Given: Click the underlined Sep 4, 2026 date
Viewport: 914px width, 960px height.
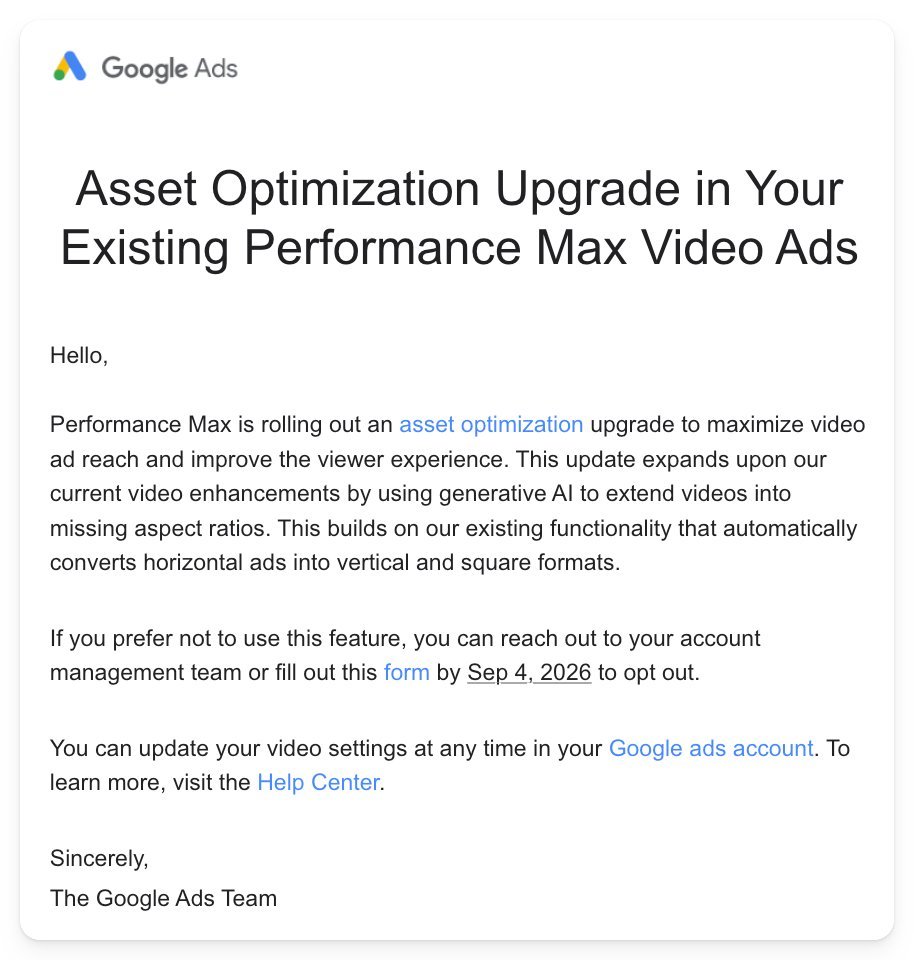Looking at the screenshot, I should (529, 672).
